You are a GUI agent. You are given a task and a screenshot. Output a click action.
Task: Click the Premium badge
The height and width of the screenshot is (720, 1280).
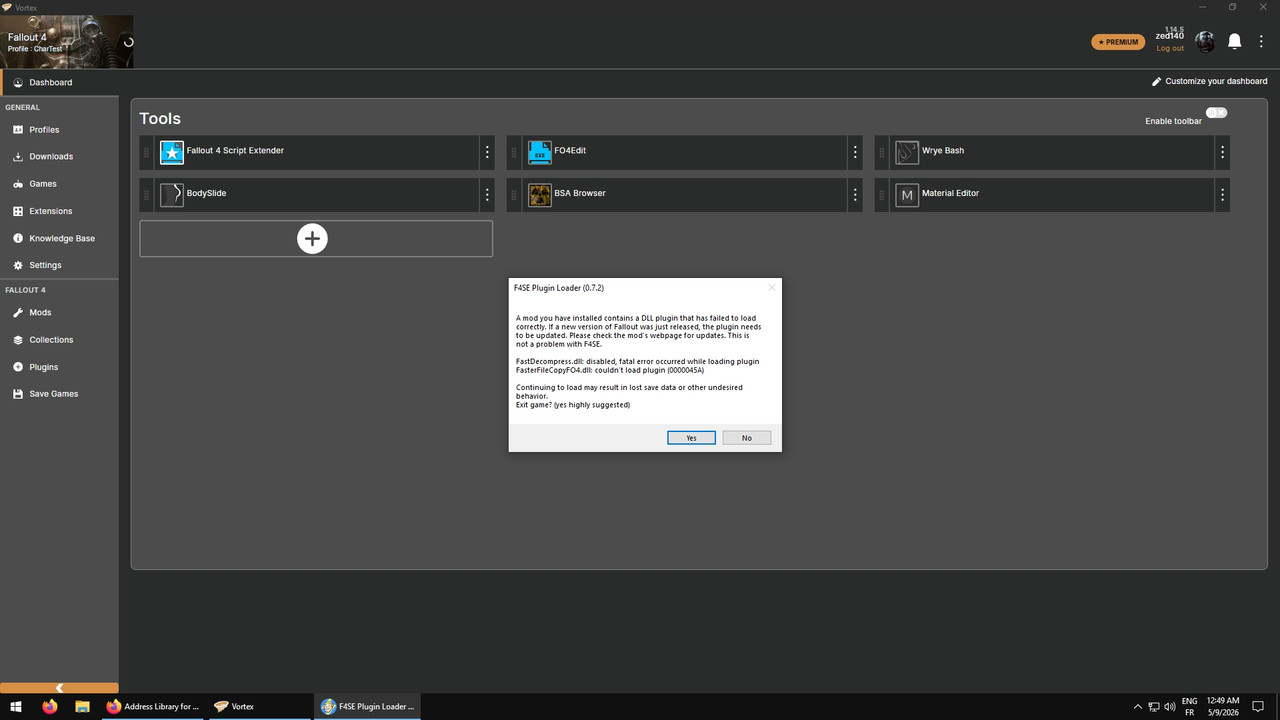[x=1118, y=42]
